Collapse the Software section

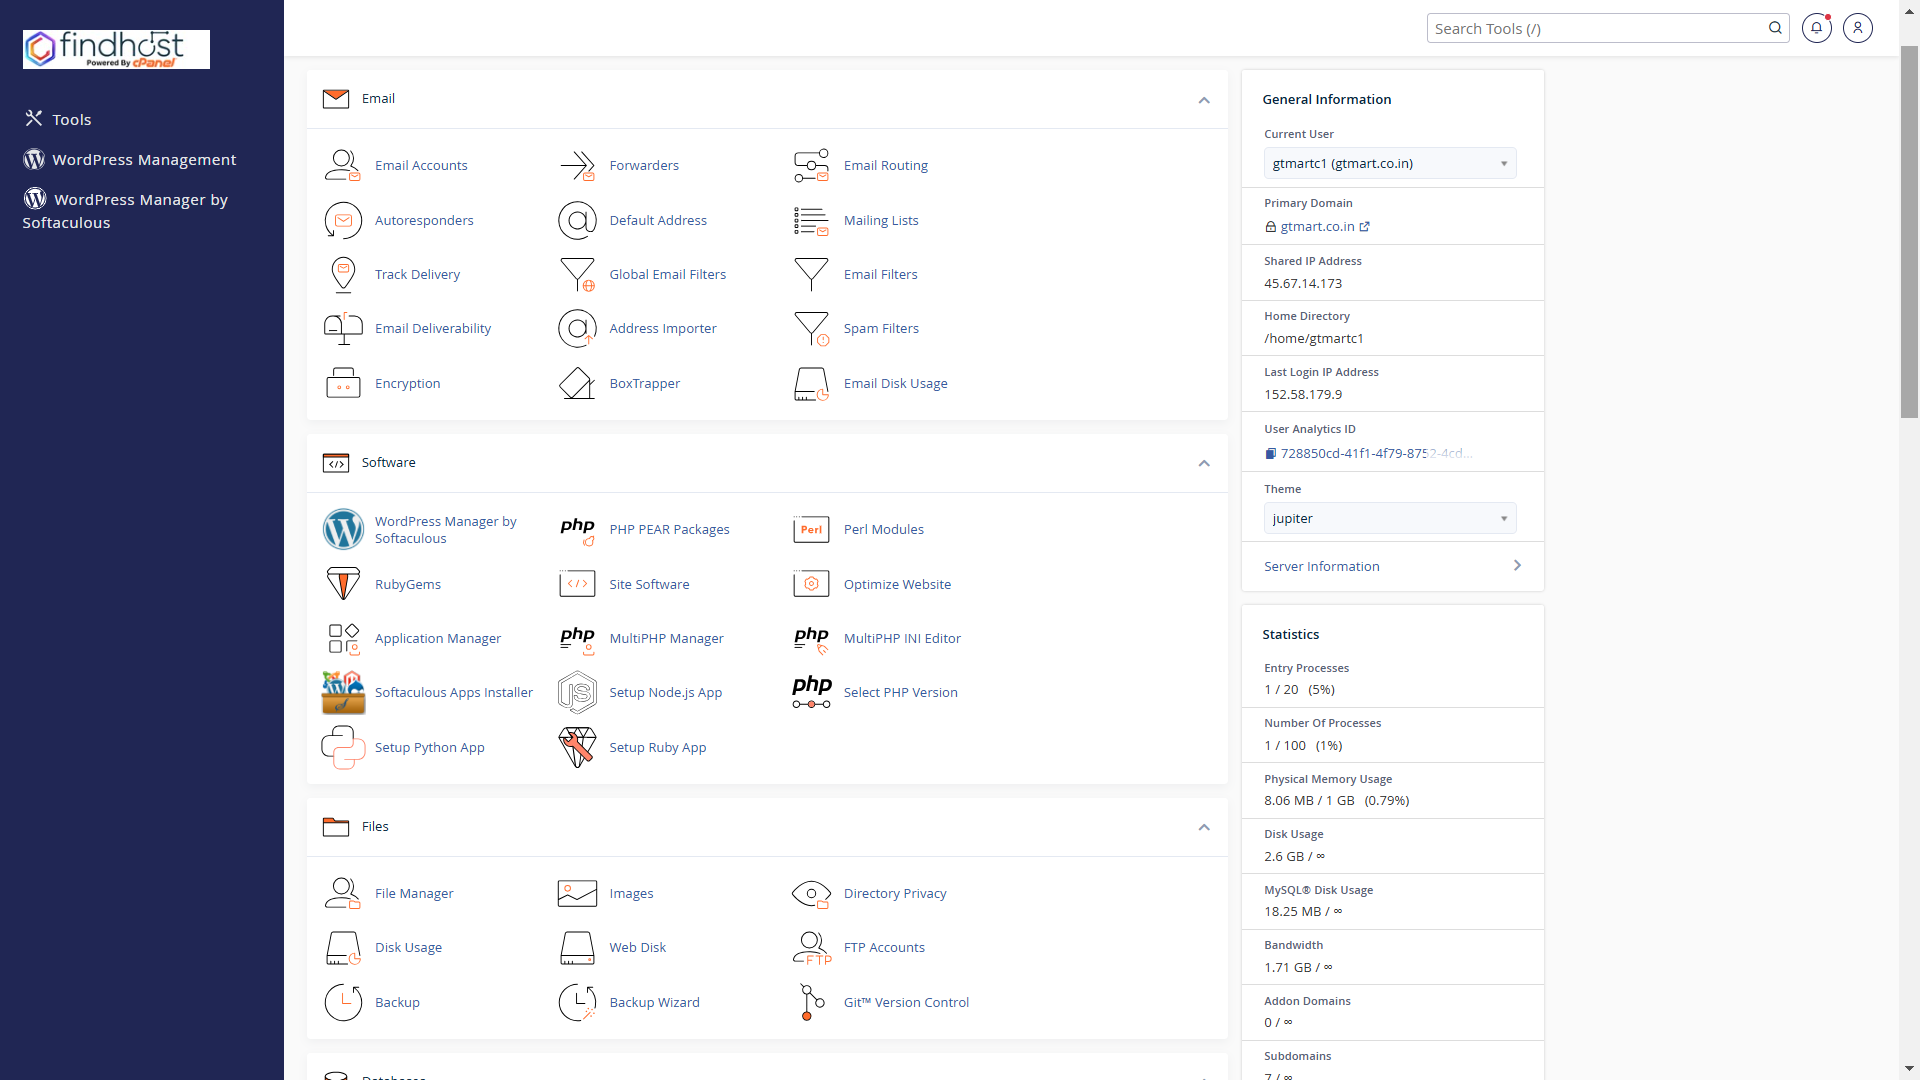[x=1204, y=463]
